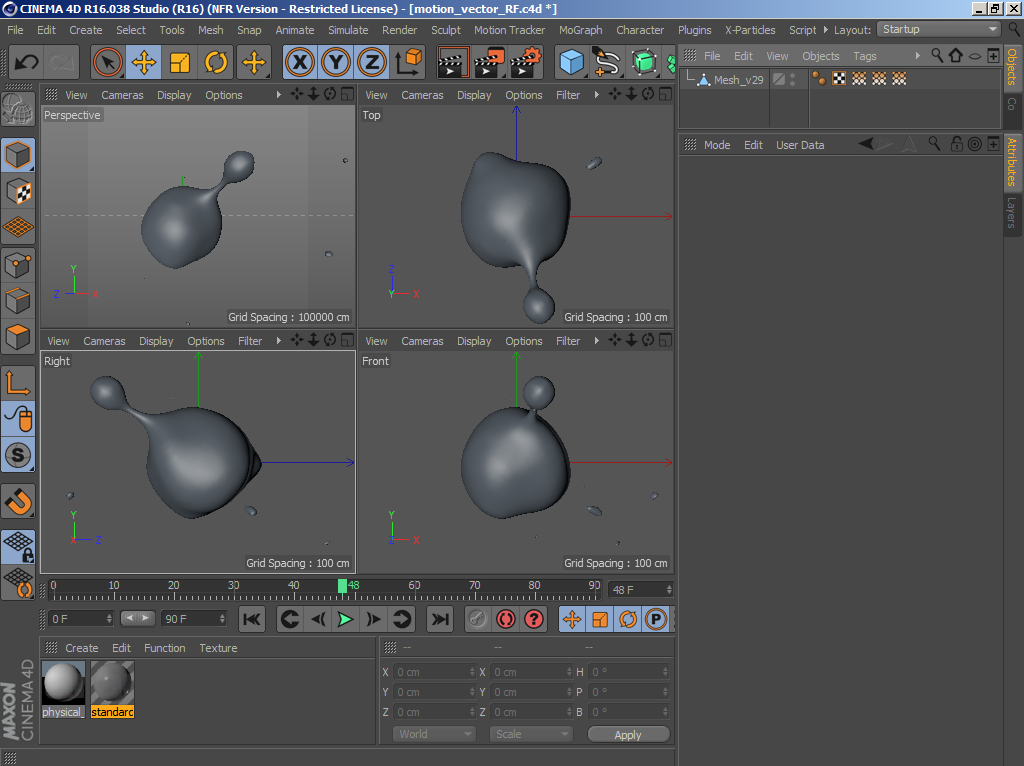Open the MoGraph menu

[x=580, y=30]
